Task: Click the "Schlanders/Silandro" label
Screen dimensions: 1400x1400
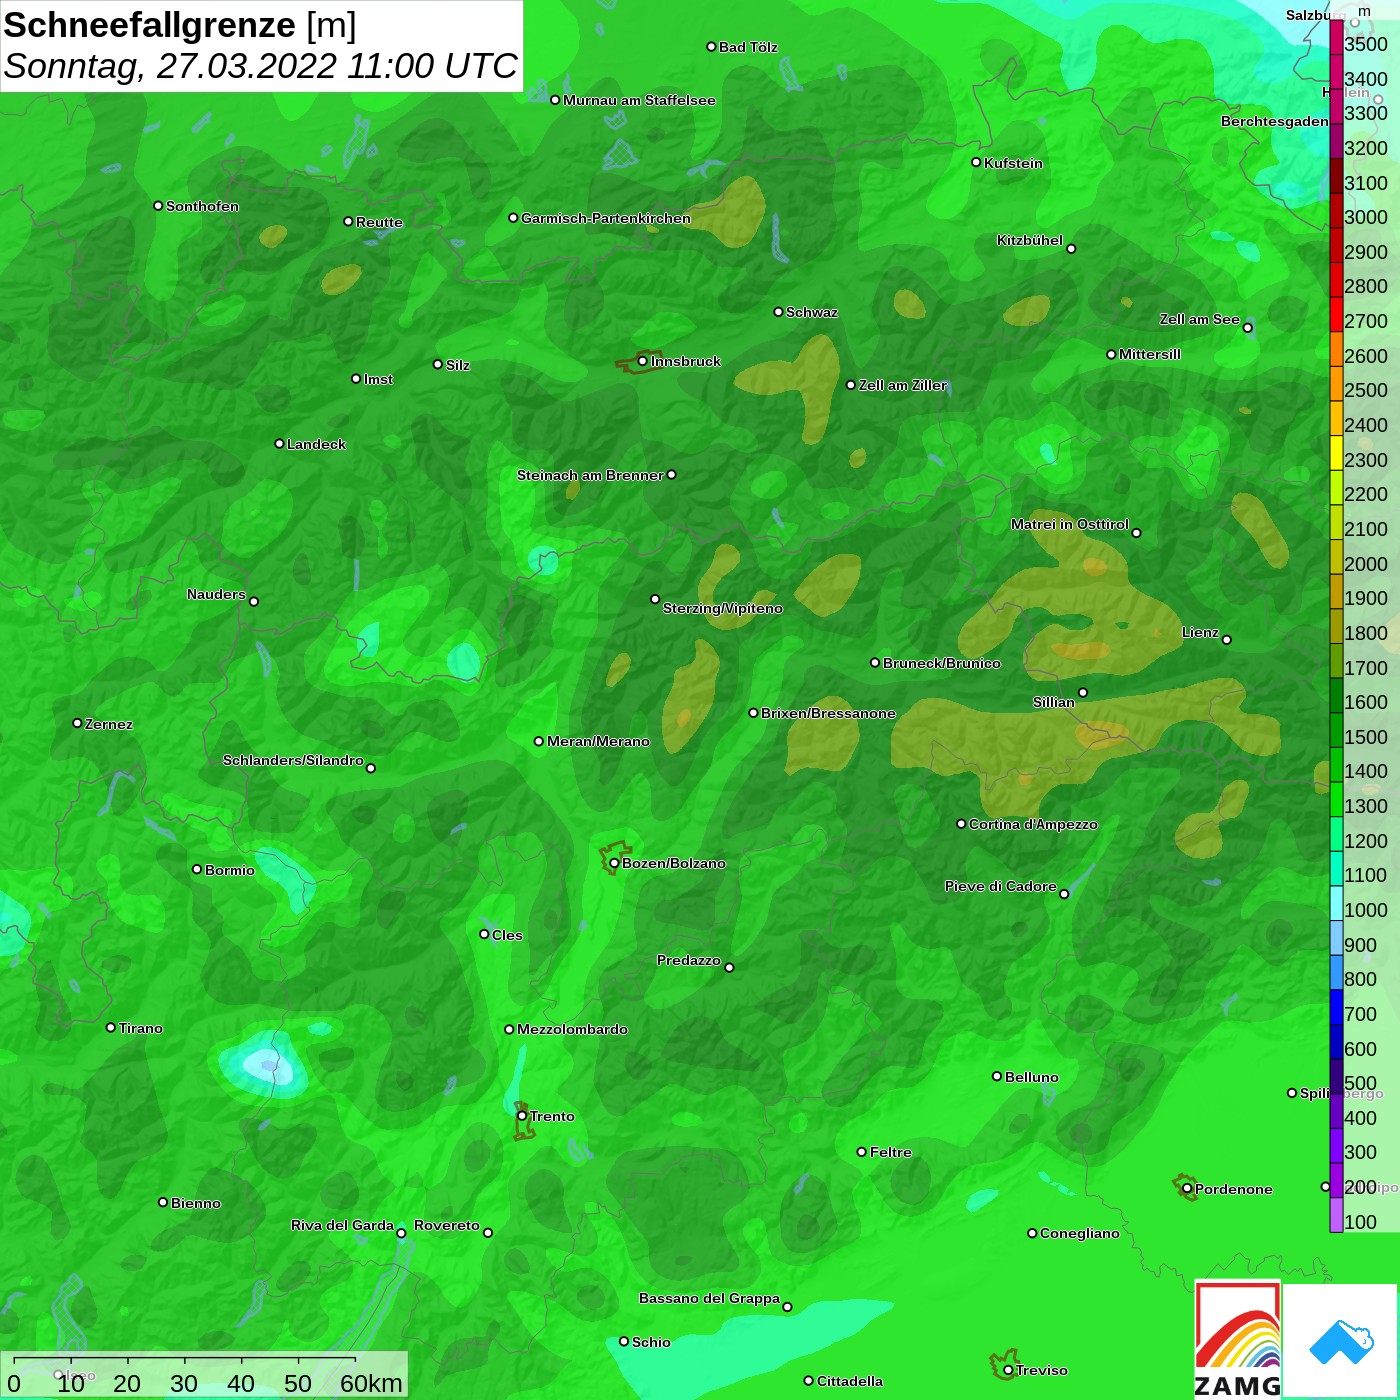Action: (293, 760)
